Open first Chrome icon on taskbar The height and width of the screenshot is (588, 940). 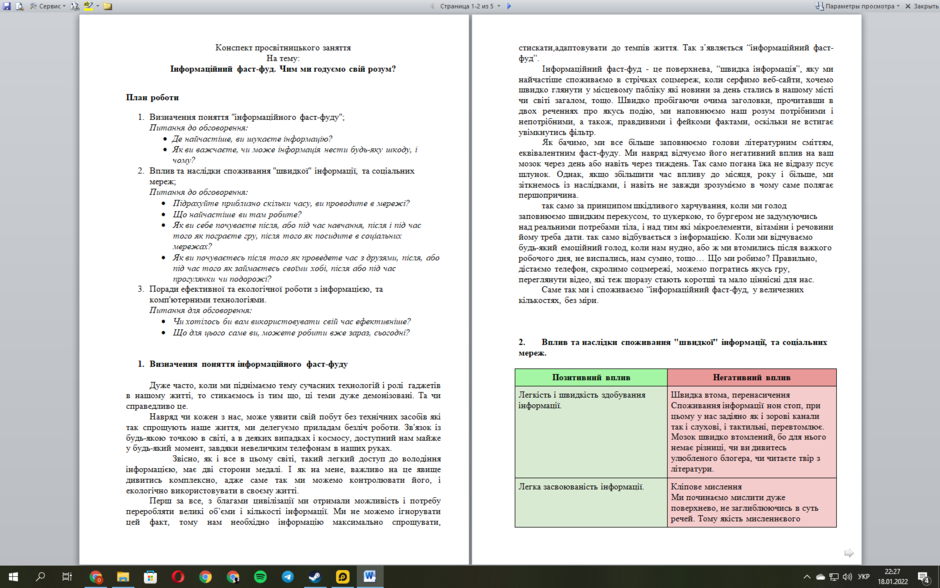[96, 577]
